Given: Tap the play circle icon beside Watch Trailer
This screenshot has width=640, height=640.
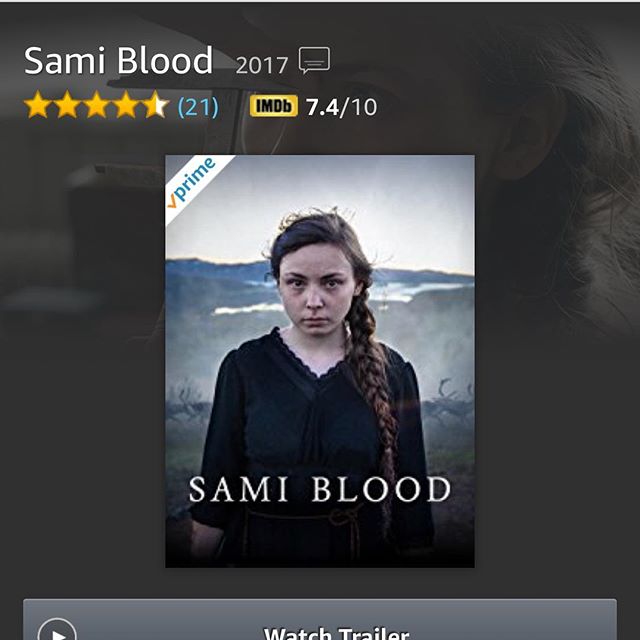Looking at the screenshot, I should (57, 629).
